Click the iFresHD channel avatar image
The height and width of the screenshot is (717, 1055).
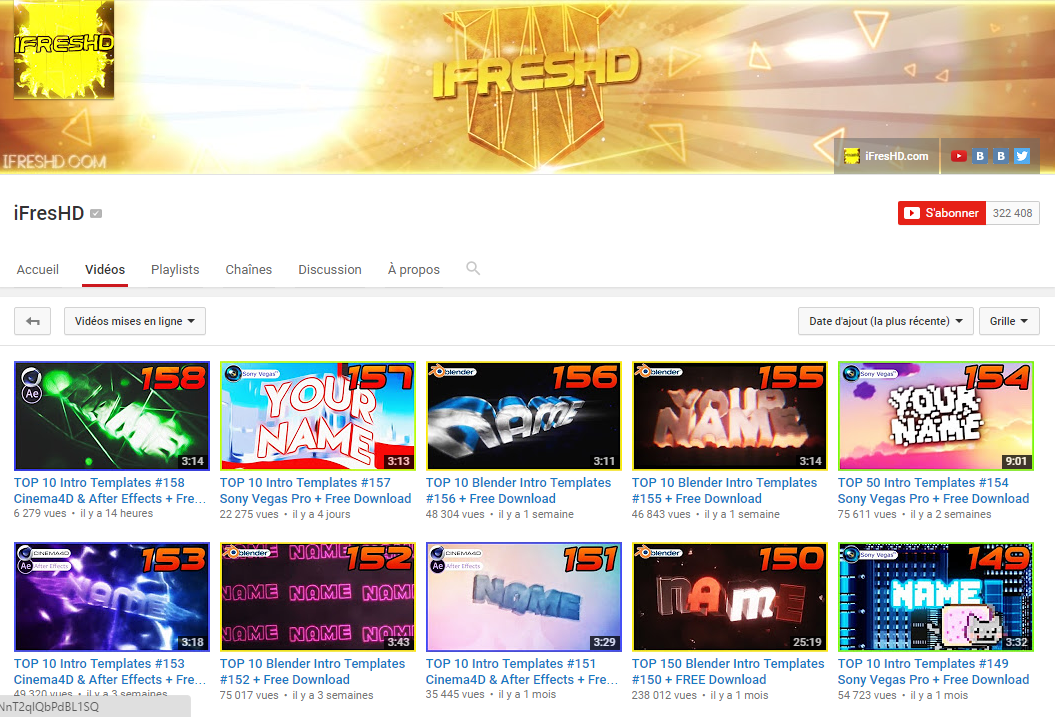(64, 50)
